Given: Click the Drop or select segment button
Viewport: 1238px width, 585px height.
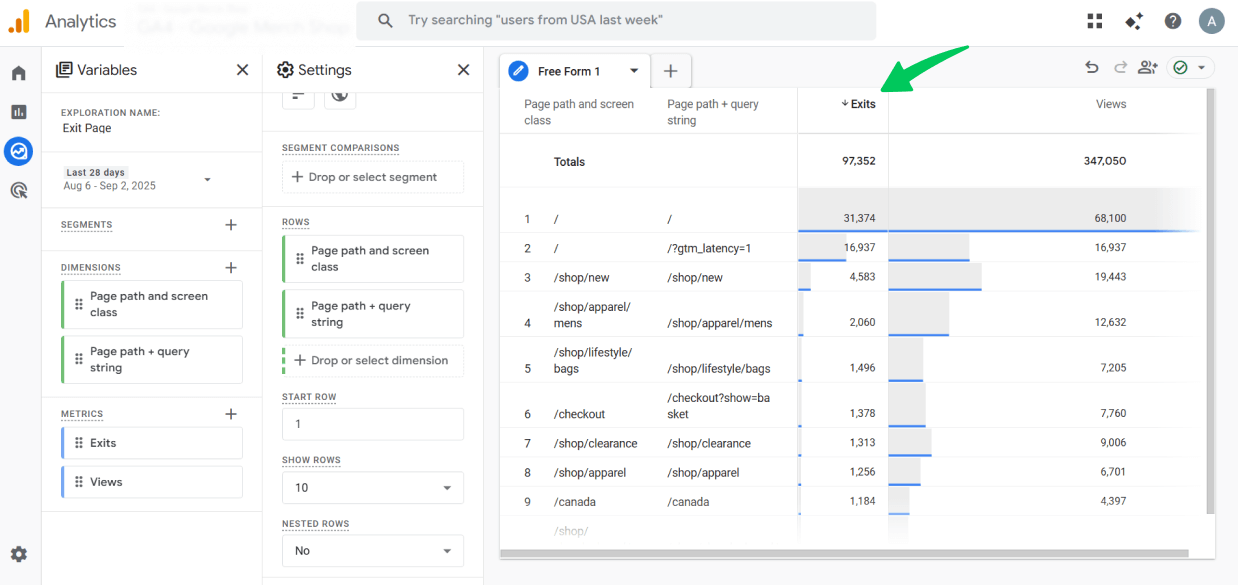Looking at the screenshot, I should click(373, 177).
